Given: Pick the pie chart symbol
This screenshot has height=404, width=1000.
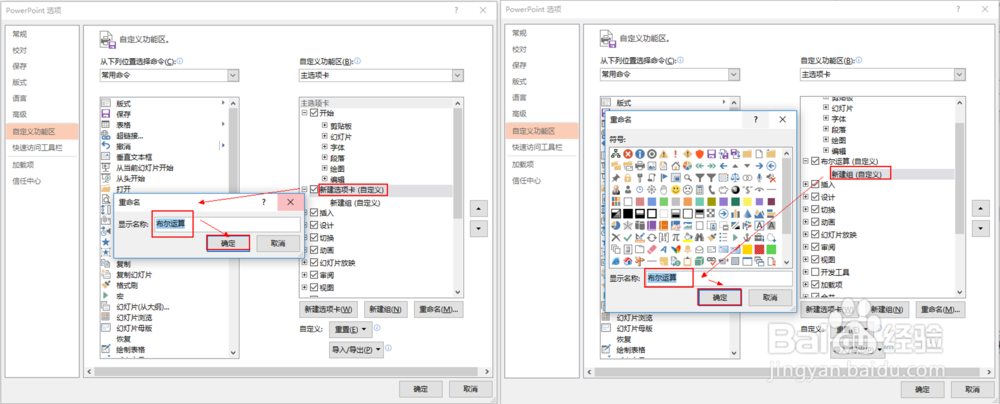Looking at the screenshot, I should click(688, 166).
